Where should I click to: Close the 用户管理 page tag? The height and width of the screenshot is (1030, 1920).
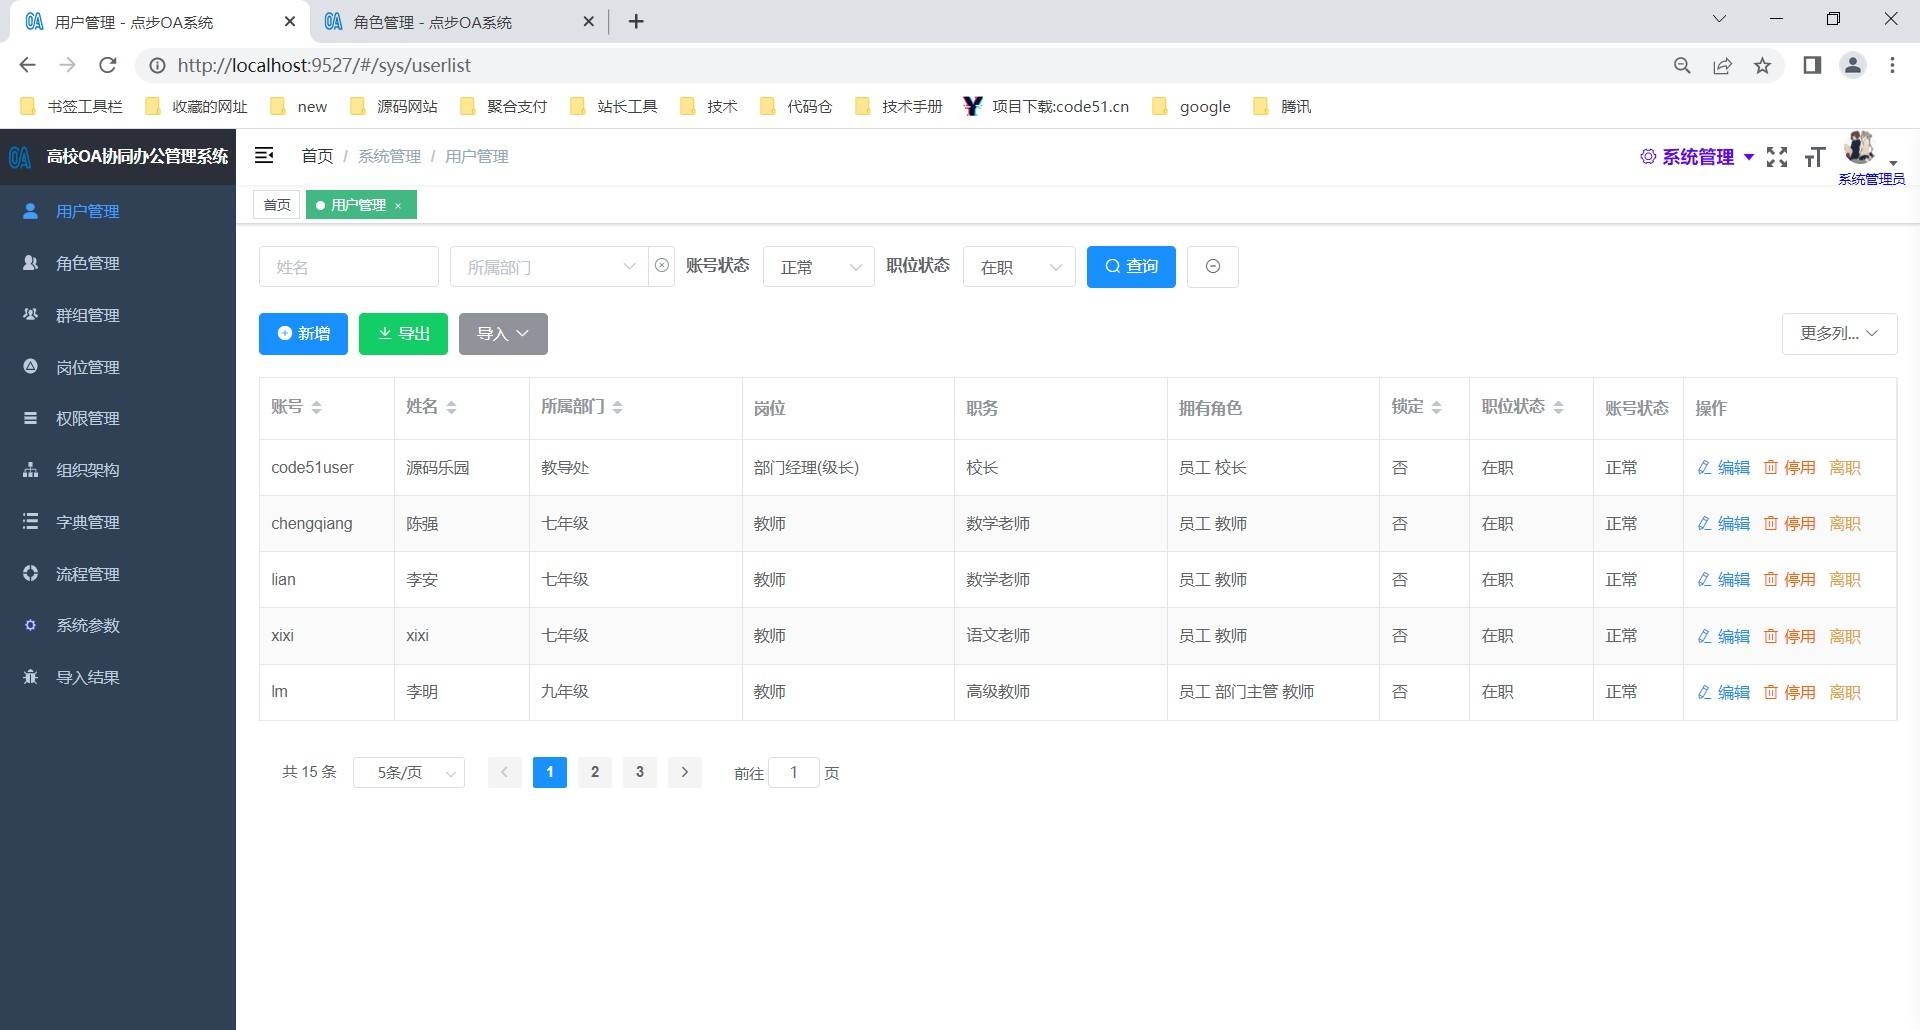pyautogui.click(x=398, y=205)
